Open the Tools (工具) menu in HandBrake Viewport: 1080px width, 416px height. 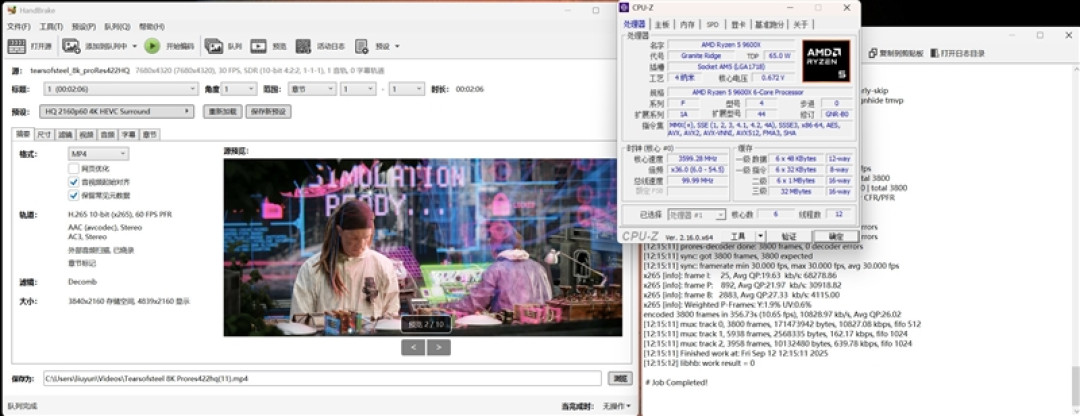51,27
